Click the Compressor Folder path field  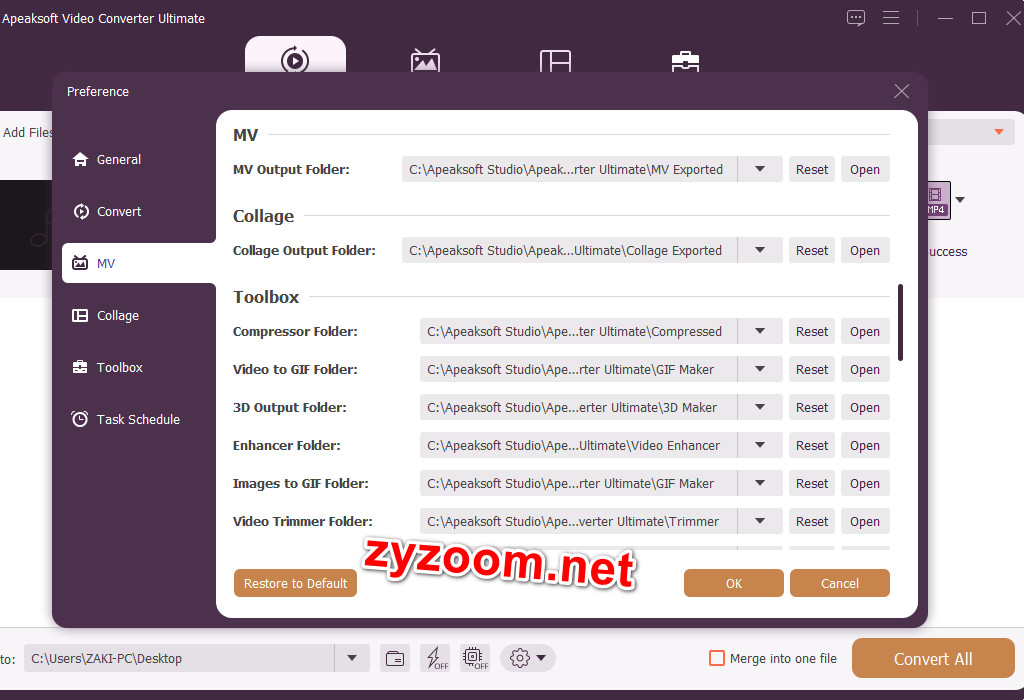click(579, 331)
